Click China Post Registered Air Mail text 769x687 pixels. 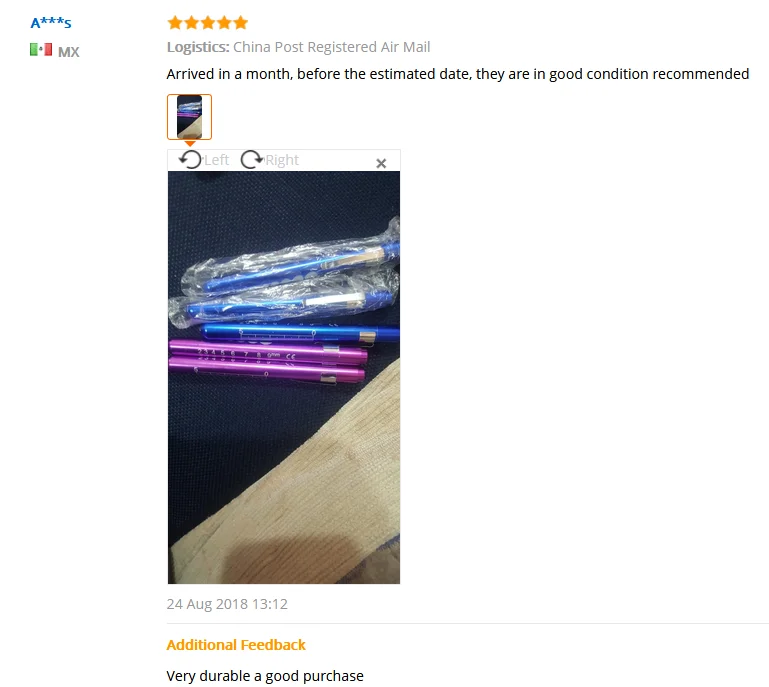click(332, 47)
